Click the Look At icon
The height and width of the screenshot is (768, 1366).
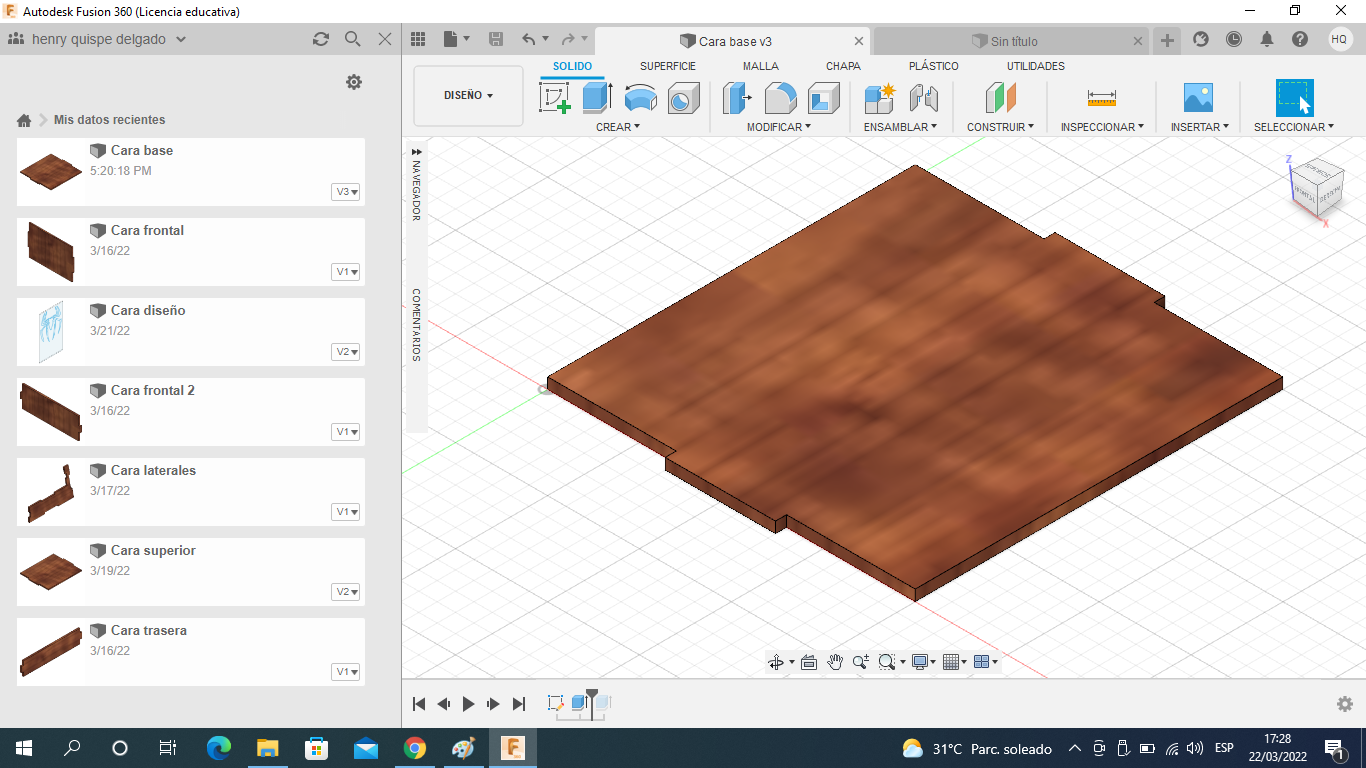click(809, 662)
